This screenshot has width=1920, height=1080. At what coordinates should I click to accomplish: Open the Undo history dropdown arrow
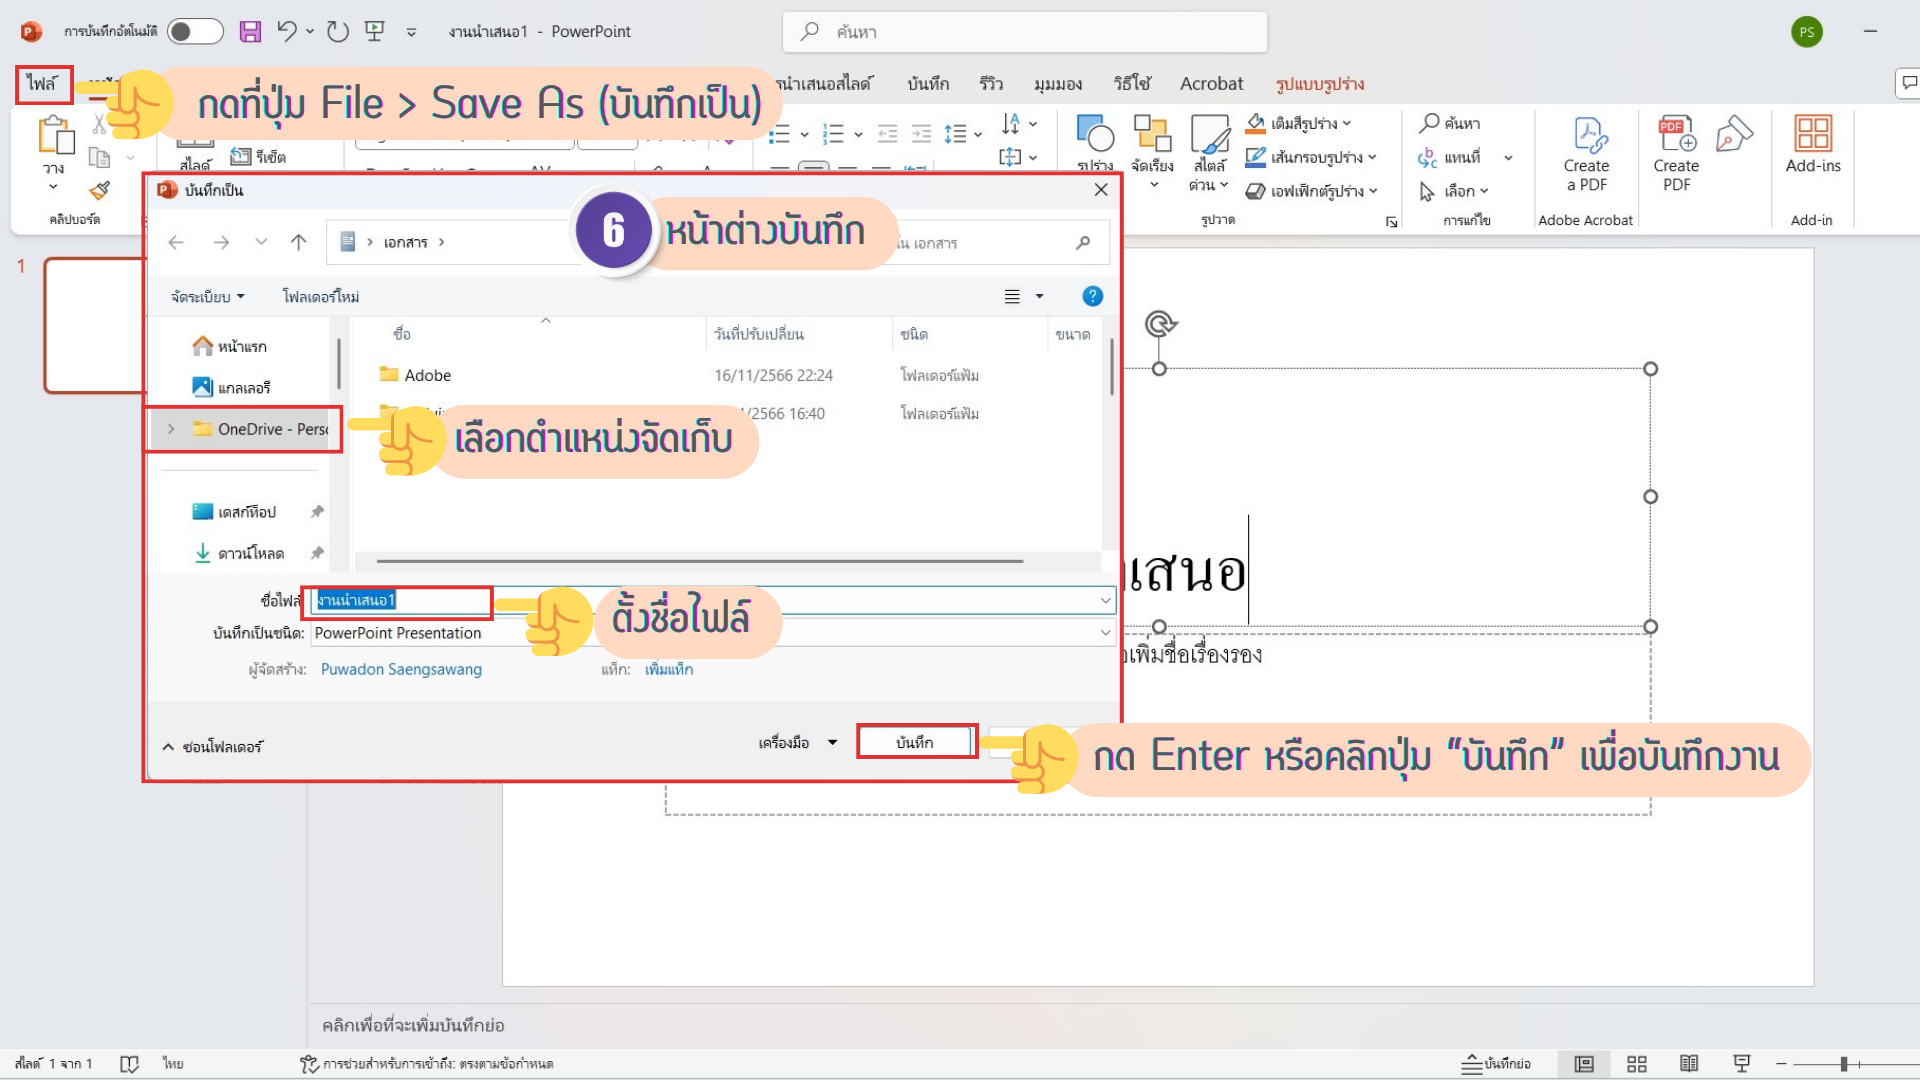click(x=310, y=31)
